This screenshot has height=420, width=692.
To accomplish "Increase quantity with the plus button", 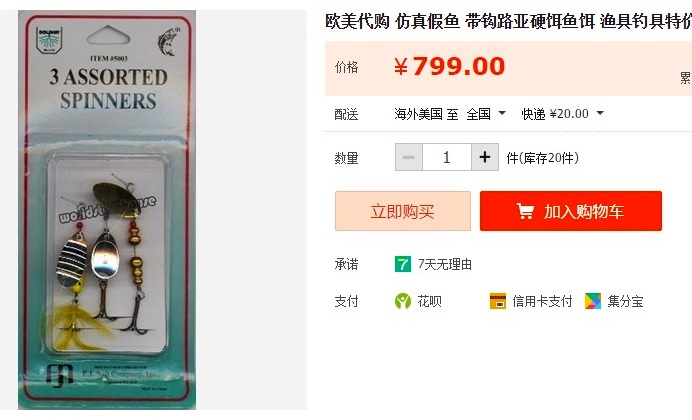I will [x=485, y=157].
